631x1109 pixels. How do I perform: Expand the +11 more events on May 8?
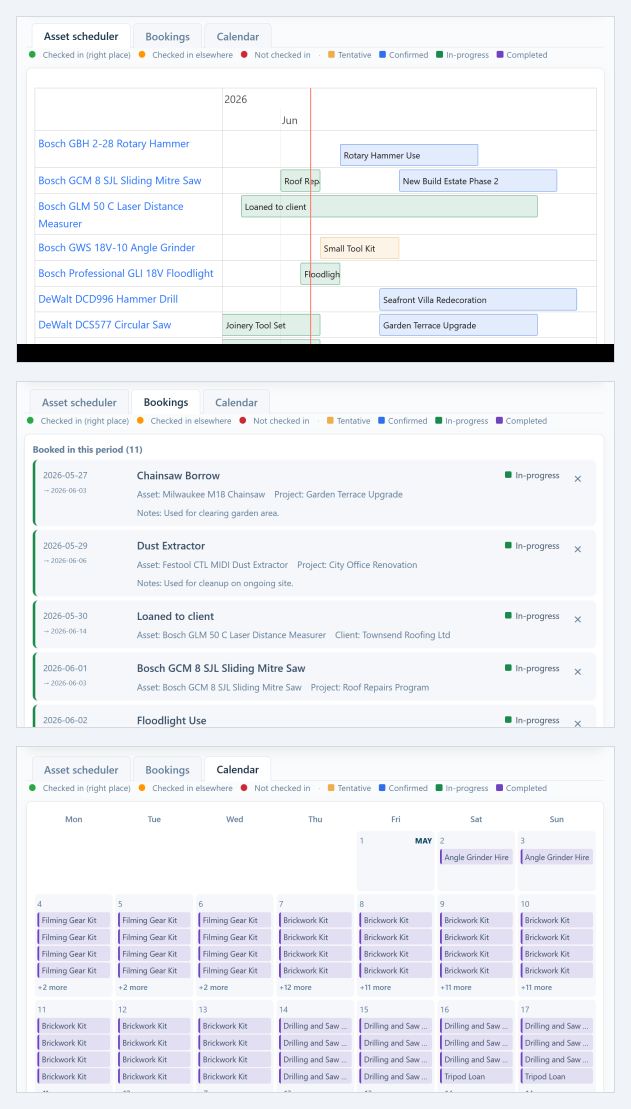coord(376,987)
